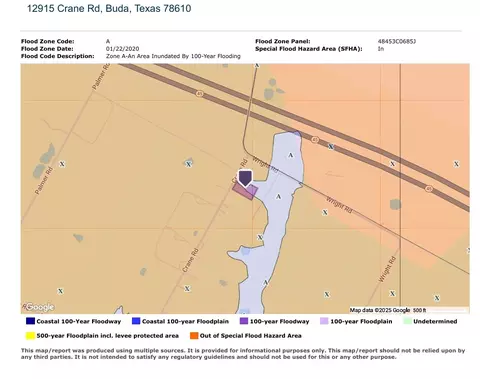Image resolution: width=480 pixels, height=379 pixels.
Task: Select the Coastal 100-Year Floodway swatch
Action: pos(30,321)
